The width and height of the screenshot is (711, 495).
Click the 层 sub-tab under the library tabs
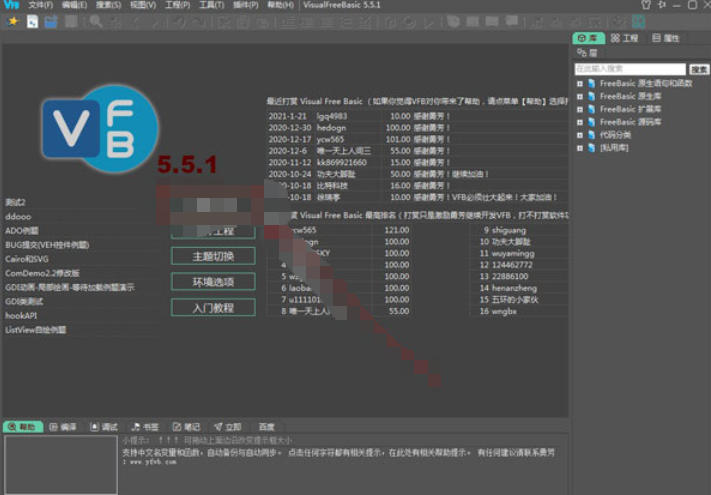(x=587, y=53)
